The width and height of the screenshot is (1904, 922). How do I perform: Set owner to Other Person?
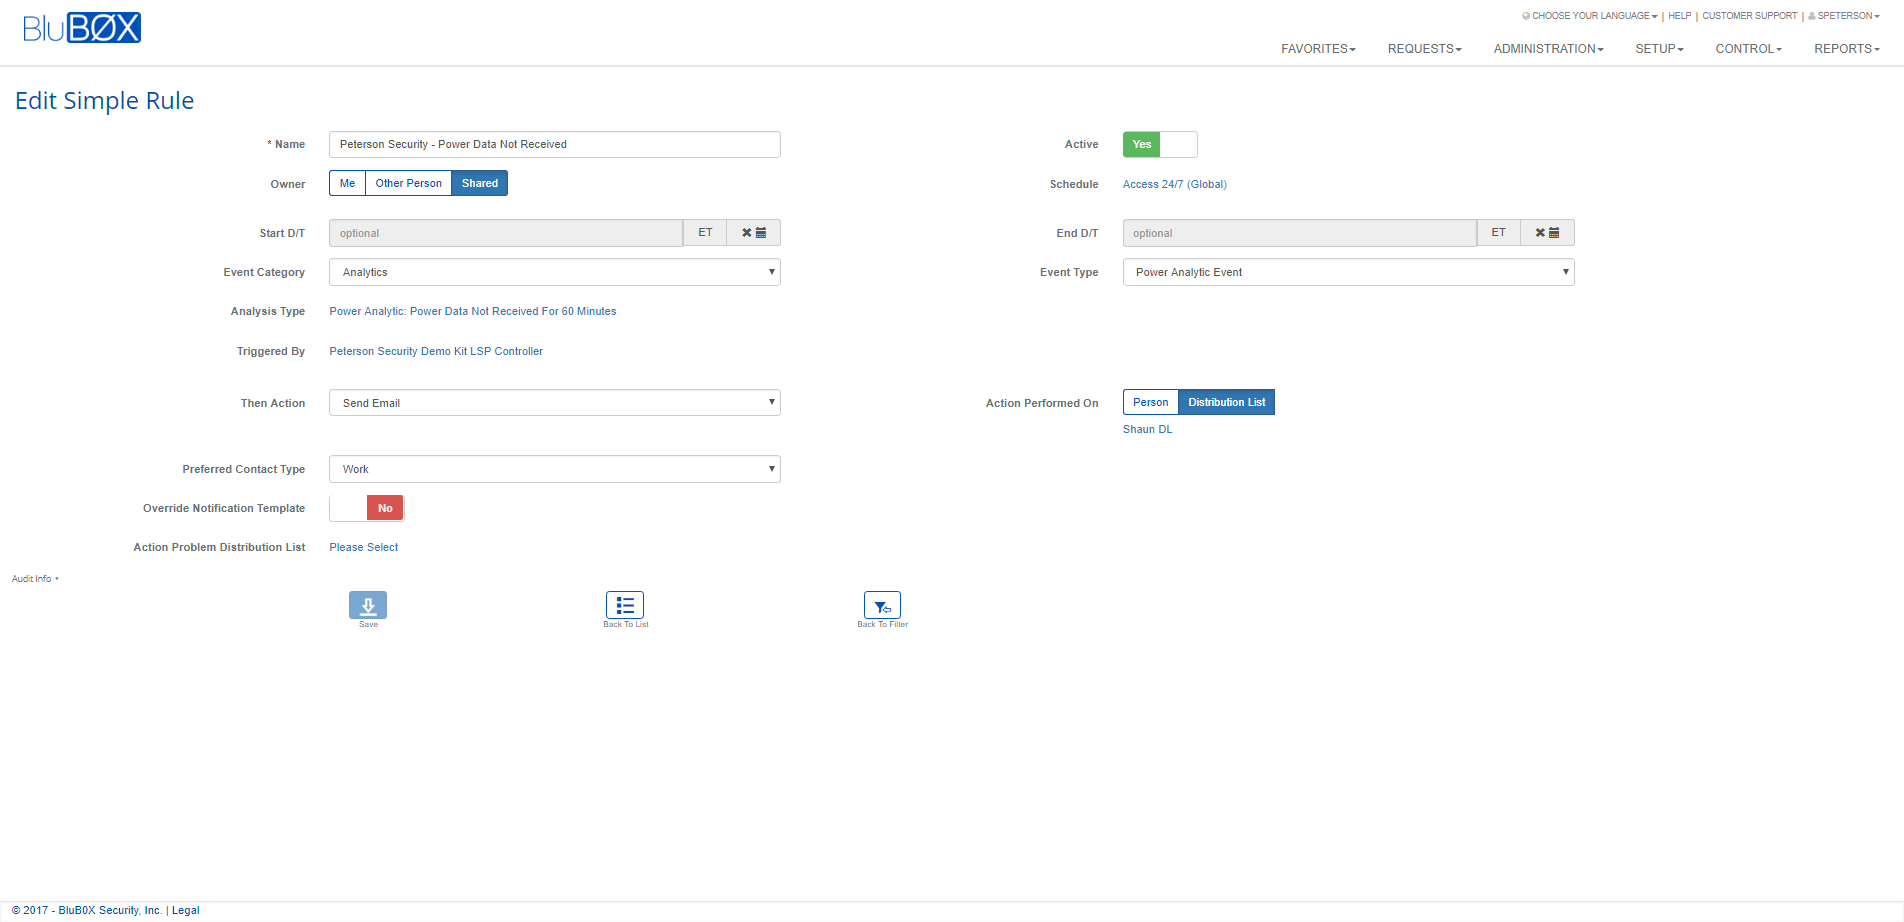pyautogui.click(x=408, y=183)
